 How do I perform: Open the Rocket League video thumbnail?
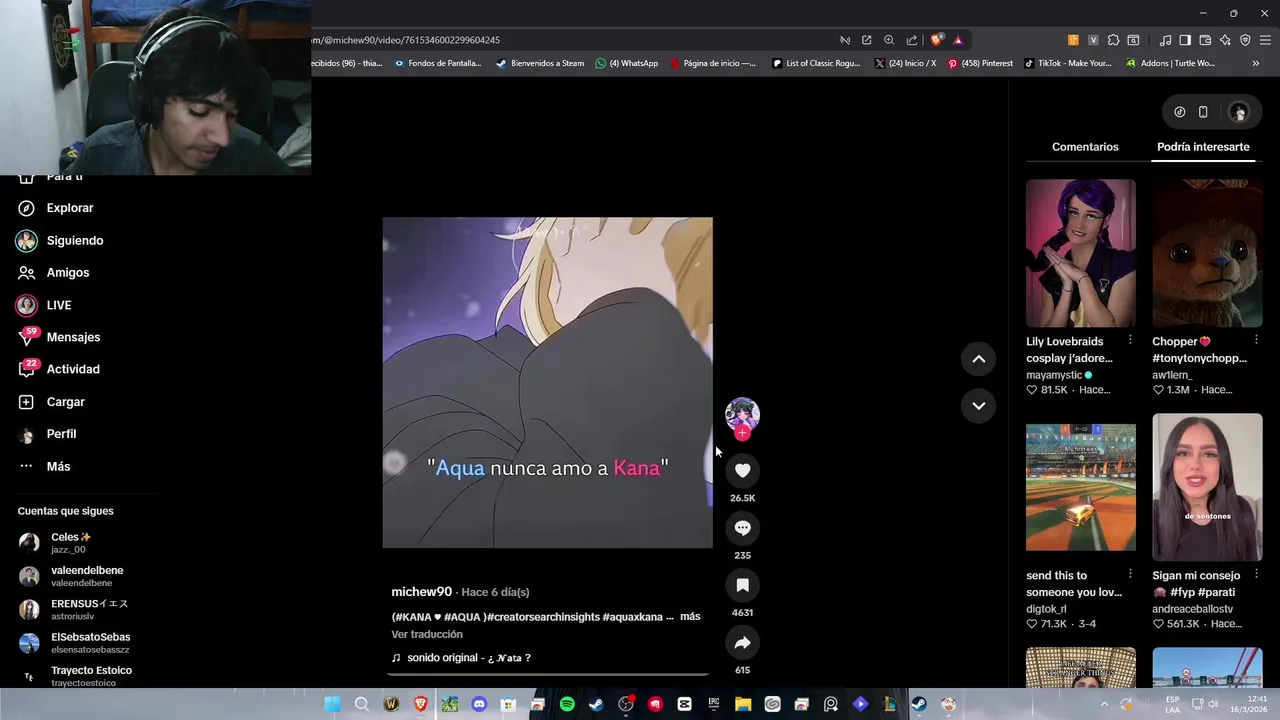1080,487
